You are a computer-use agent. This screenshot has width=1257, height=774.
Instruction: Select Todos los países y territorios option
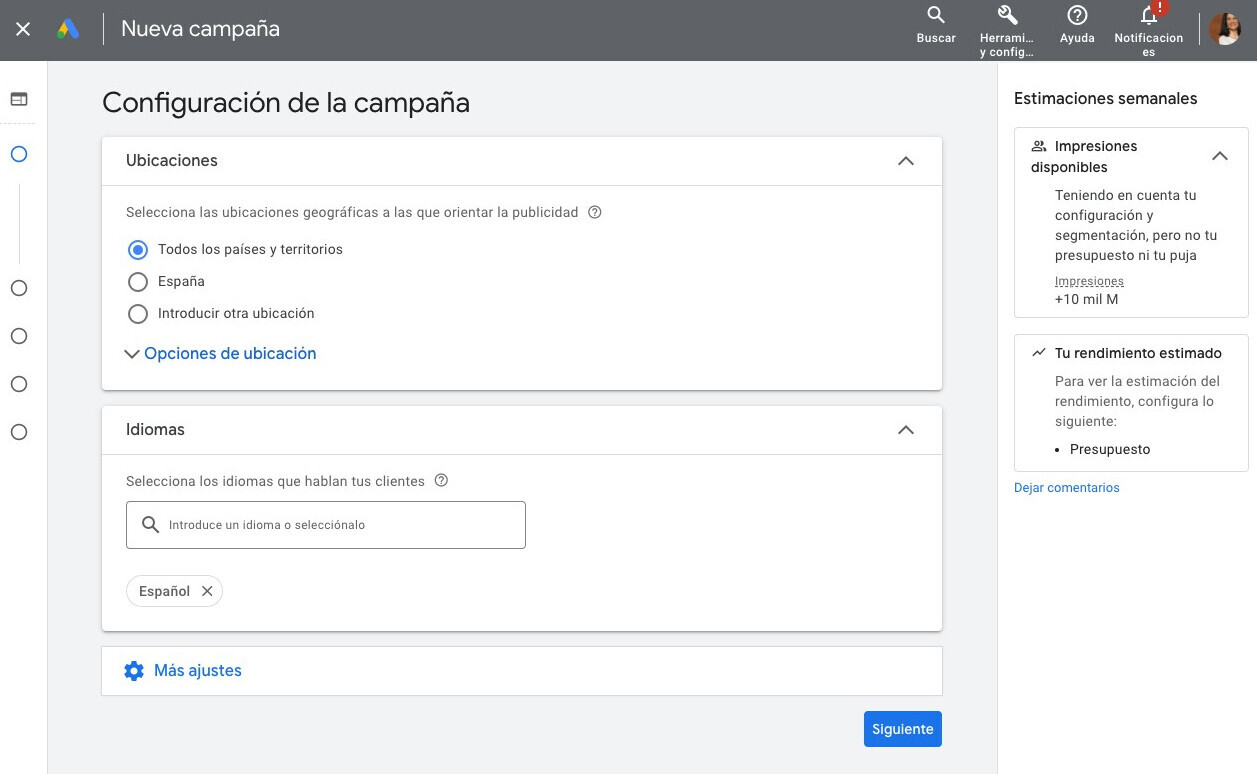click(138, 249)
